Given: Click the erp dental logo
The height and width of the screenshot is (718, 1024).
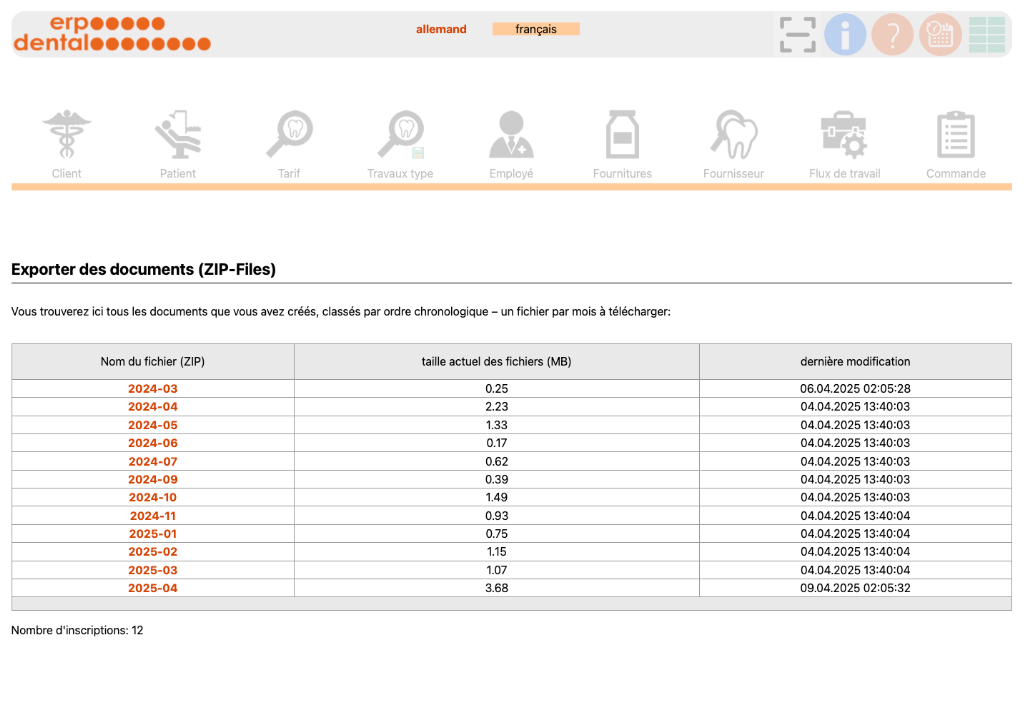Looking at the screenshot, I should (x=112, y=33).
